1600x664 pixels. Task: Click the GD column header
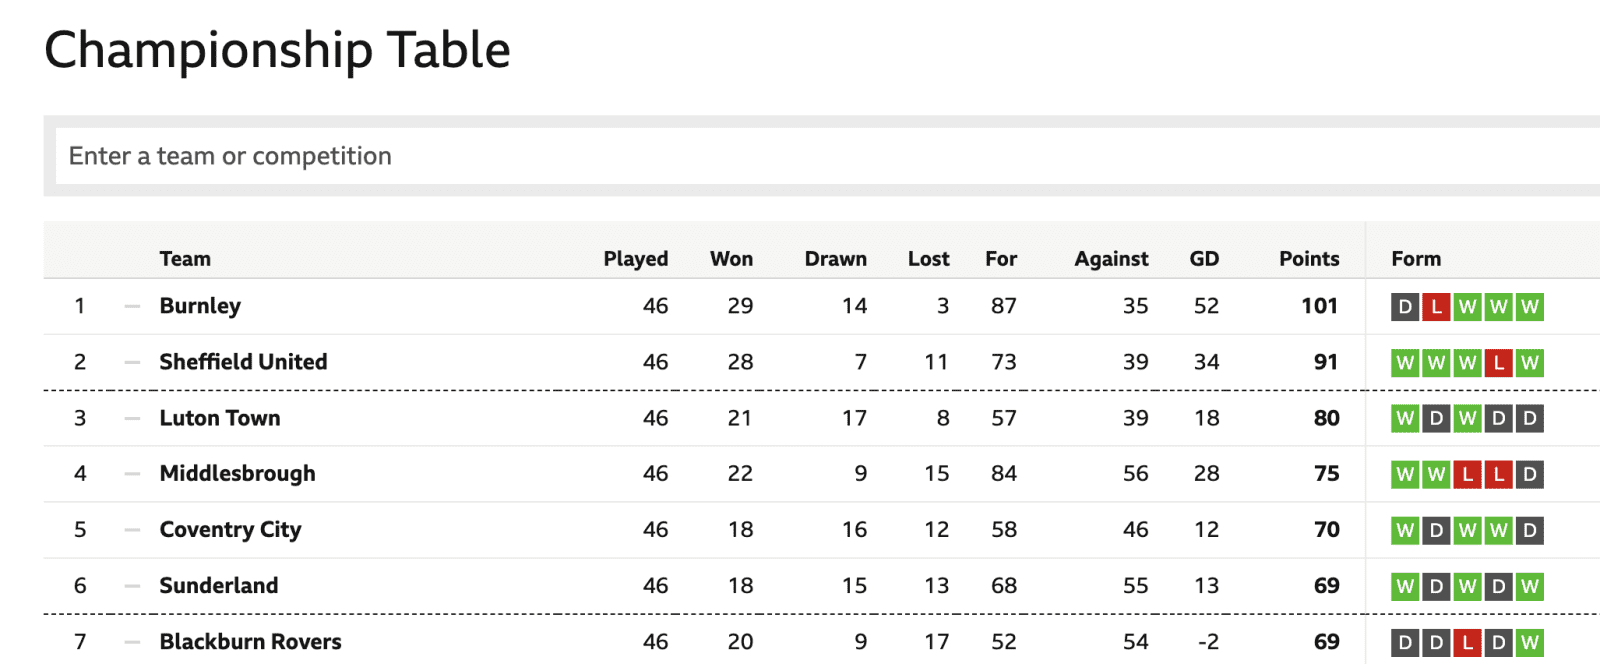[1204, 259]
